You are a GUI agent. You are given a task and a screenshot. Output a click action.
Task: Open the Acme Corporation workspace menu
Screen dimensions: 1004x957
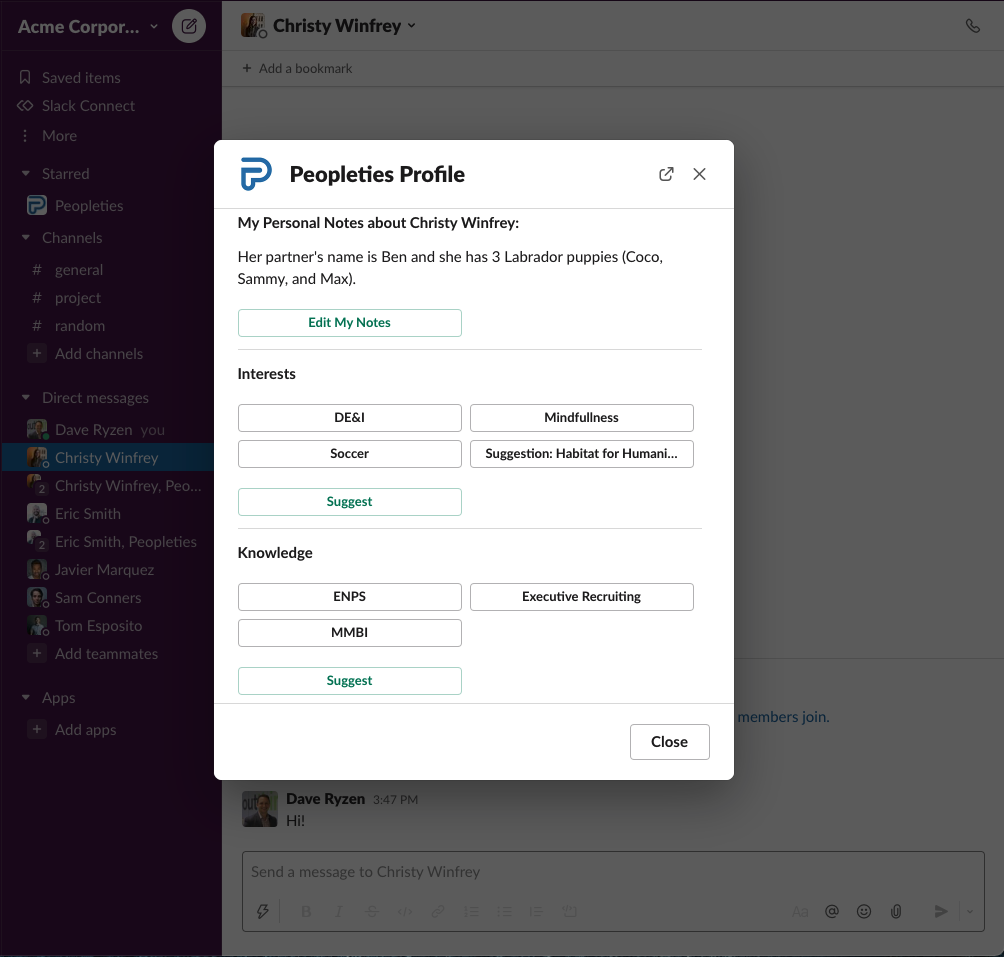[88, 26]
